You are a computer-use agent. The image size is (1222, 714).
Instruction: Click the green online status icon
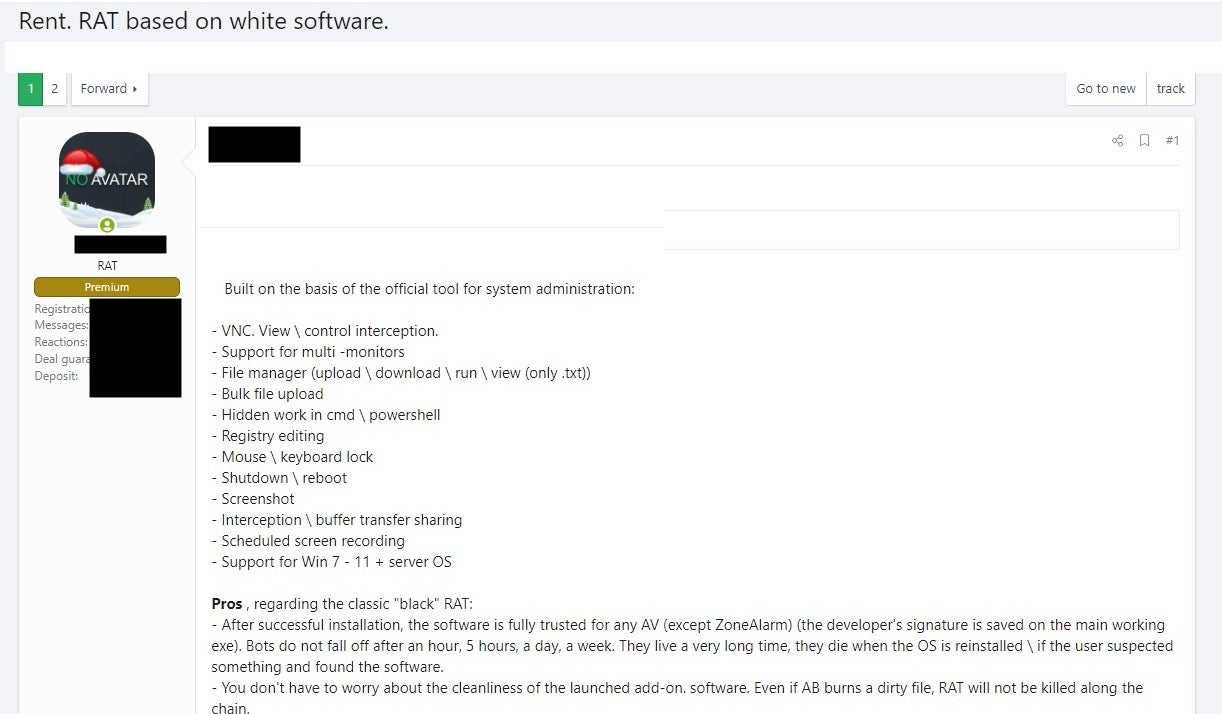pos(107,225)
